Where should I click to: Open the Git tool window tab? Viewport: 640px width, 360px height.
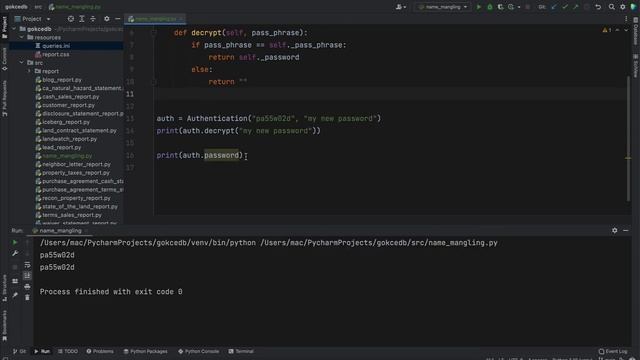point(19,351)
